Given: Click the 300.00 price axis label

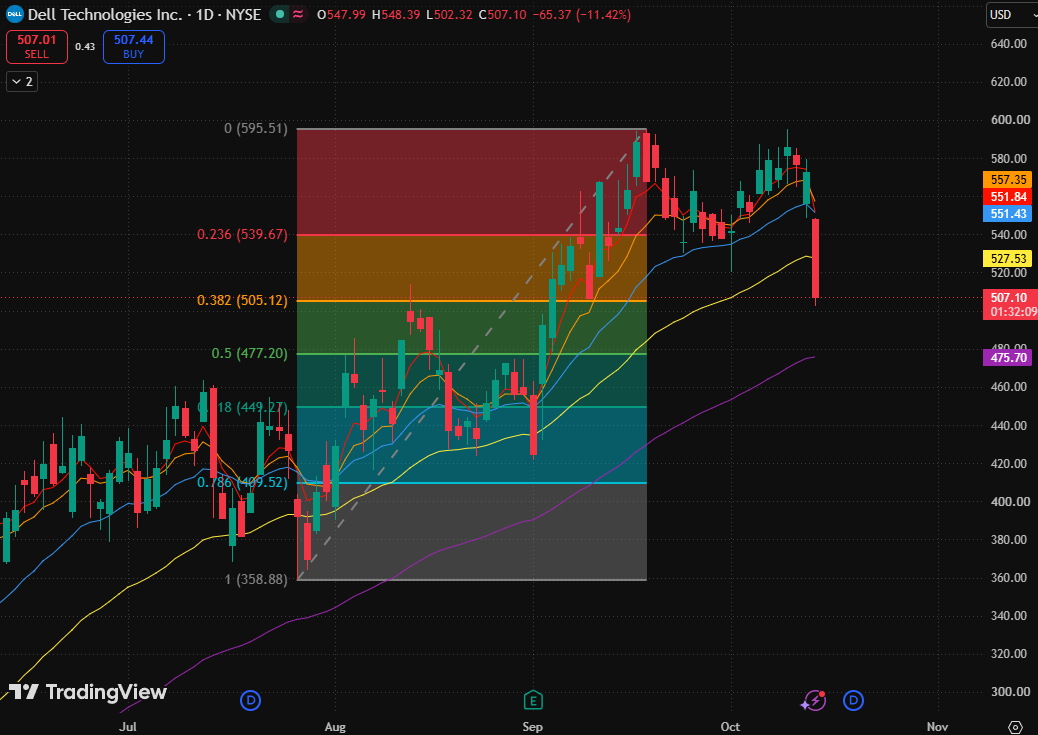Looking at the screenshot, I should [1009, 692].
